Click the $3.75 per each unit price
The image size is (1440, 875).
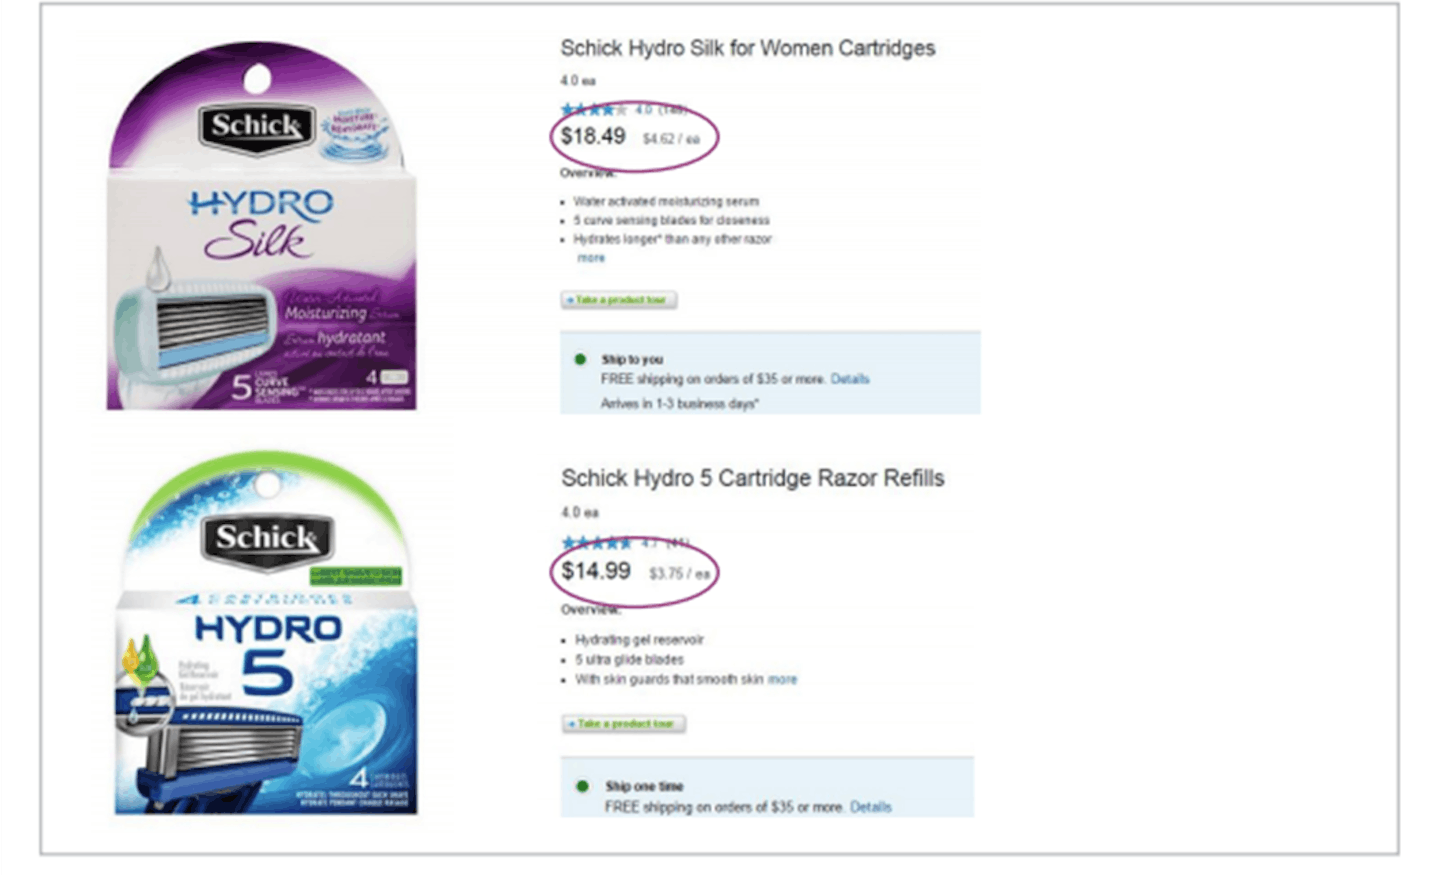[x=679, y=574]
